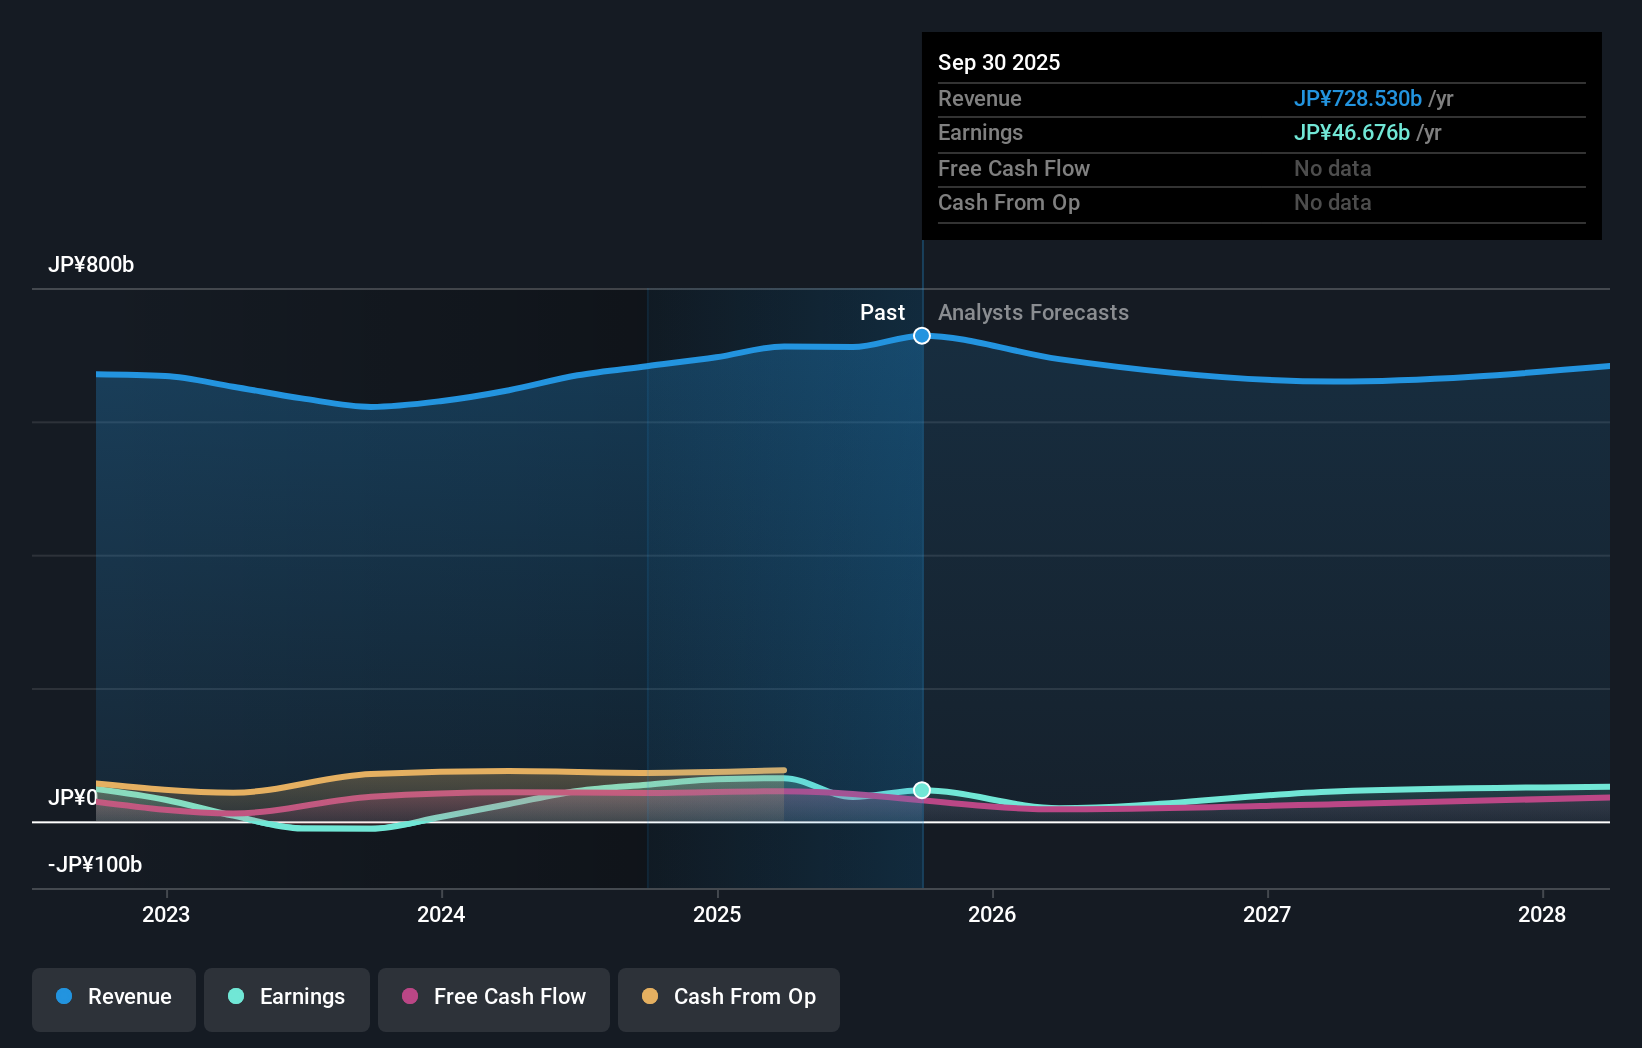Toggle the Earnings series visibility
Viewport: 1642px width, 1048px height.
(287, 997)
